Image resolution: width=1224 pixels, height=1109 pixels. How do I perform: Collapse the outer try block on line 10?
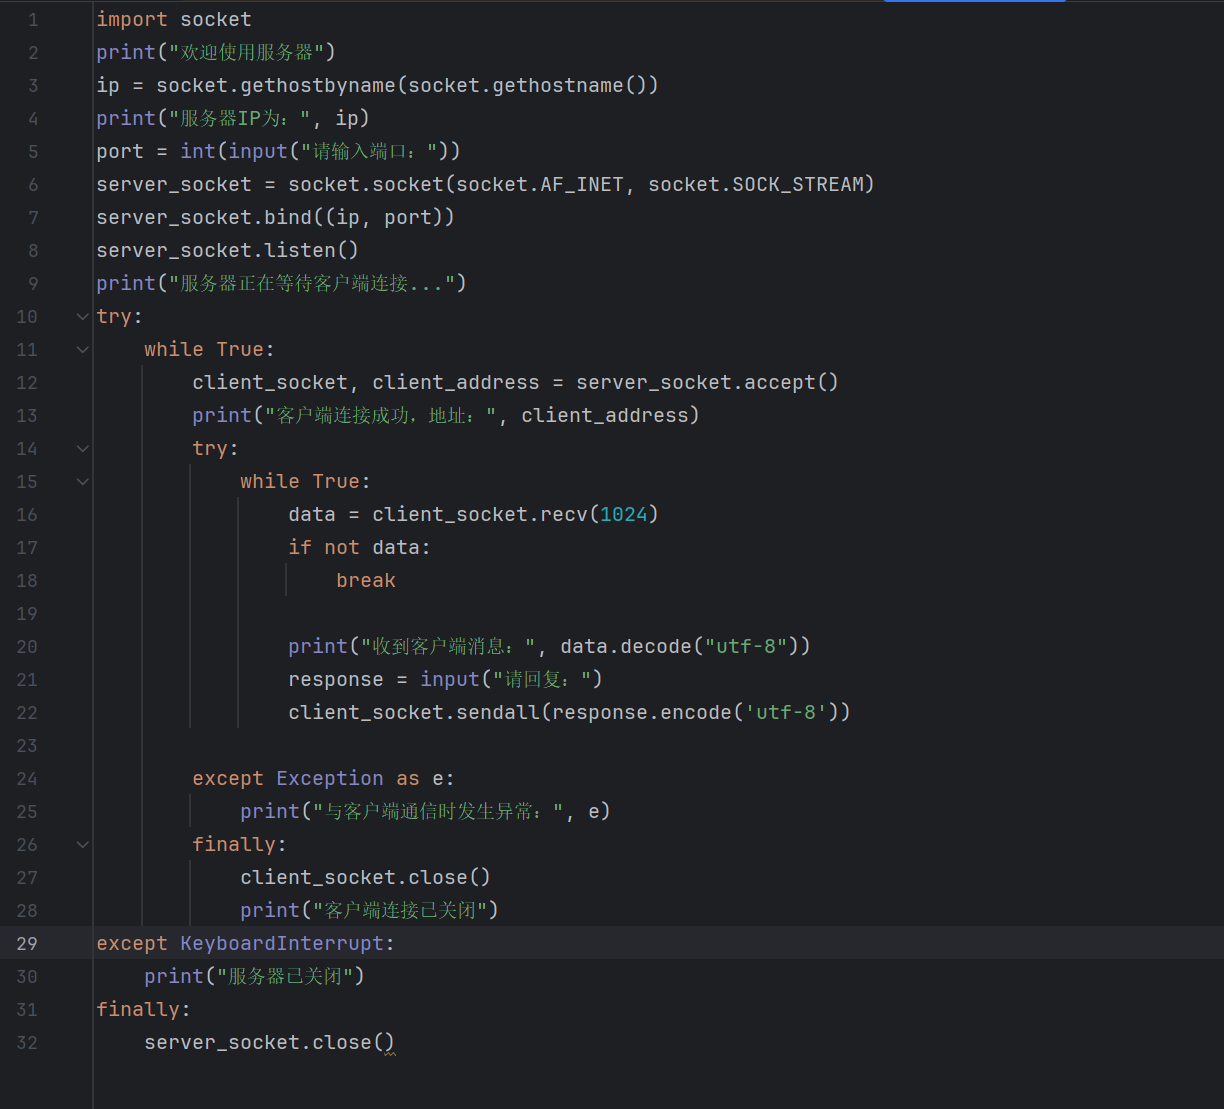82,316
